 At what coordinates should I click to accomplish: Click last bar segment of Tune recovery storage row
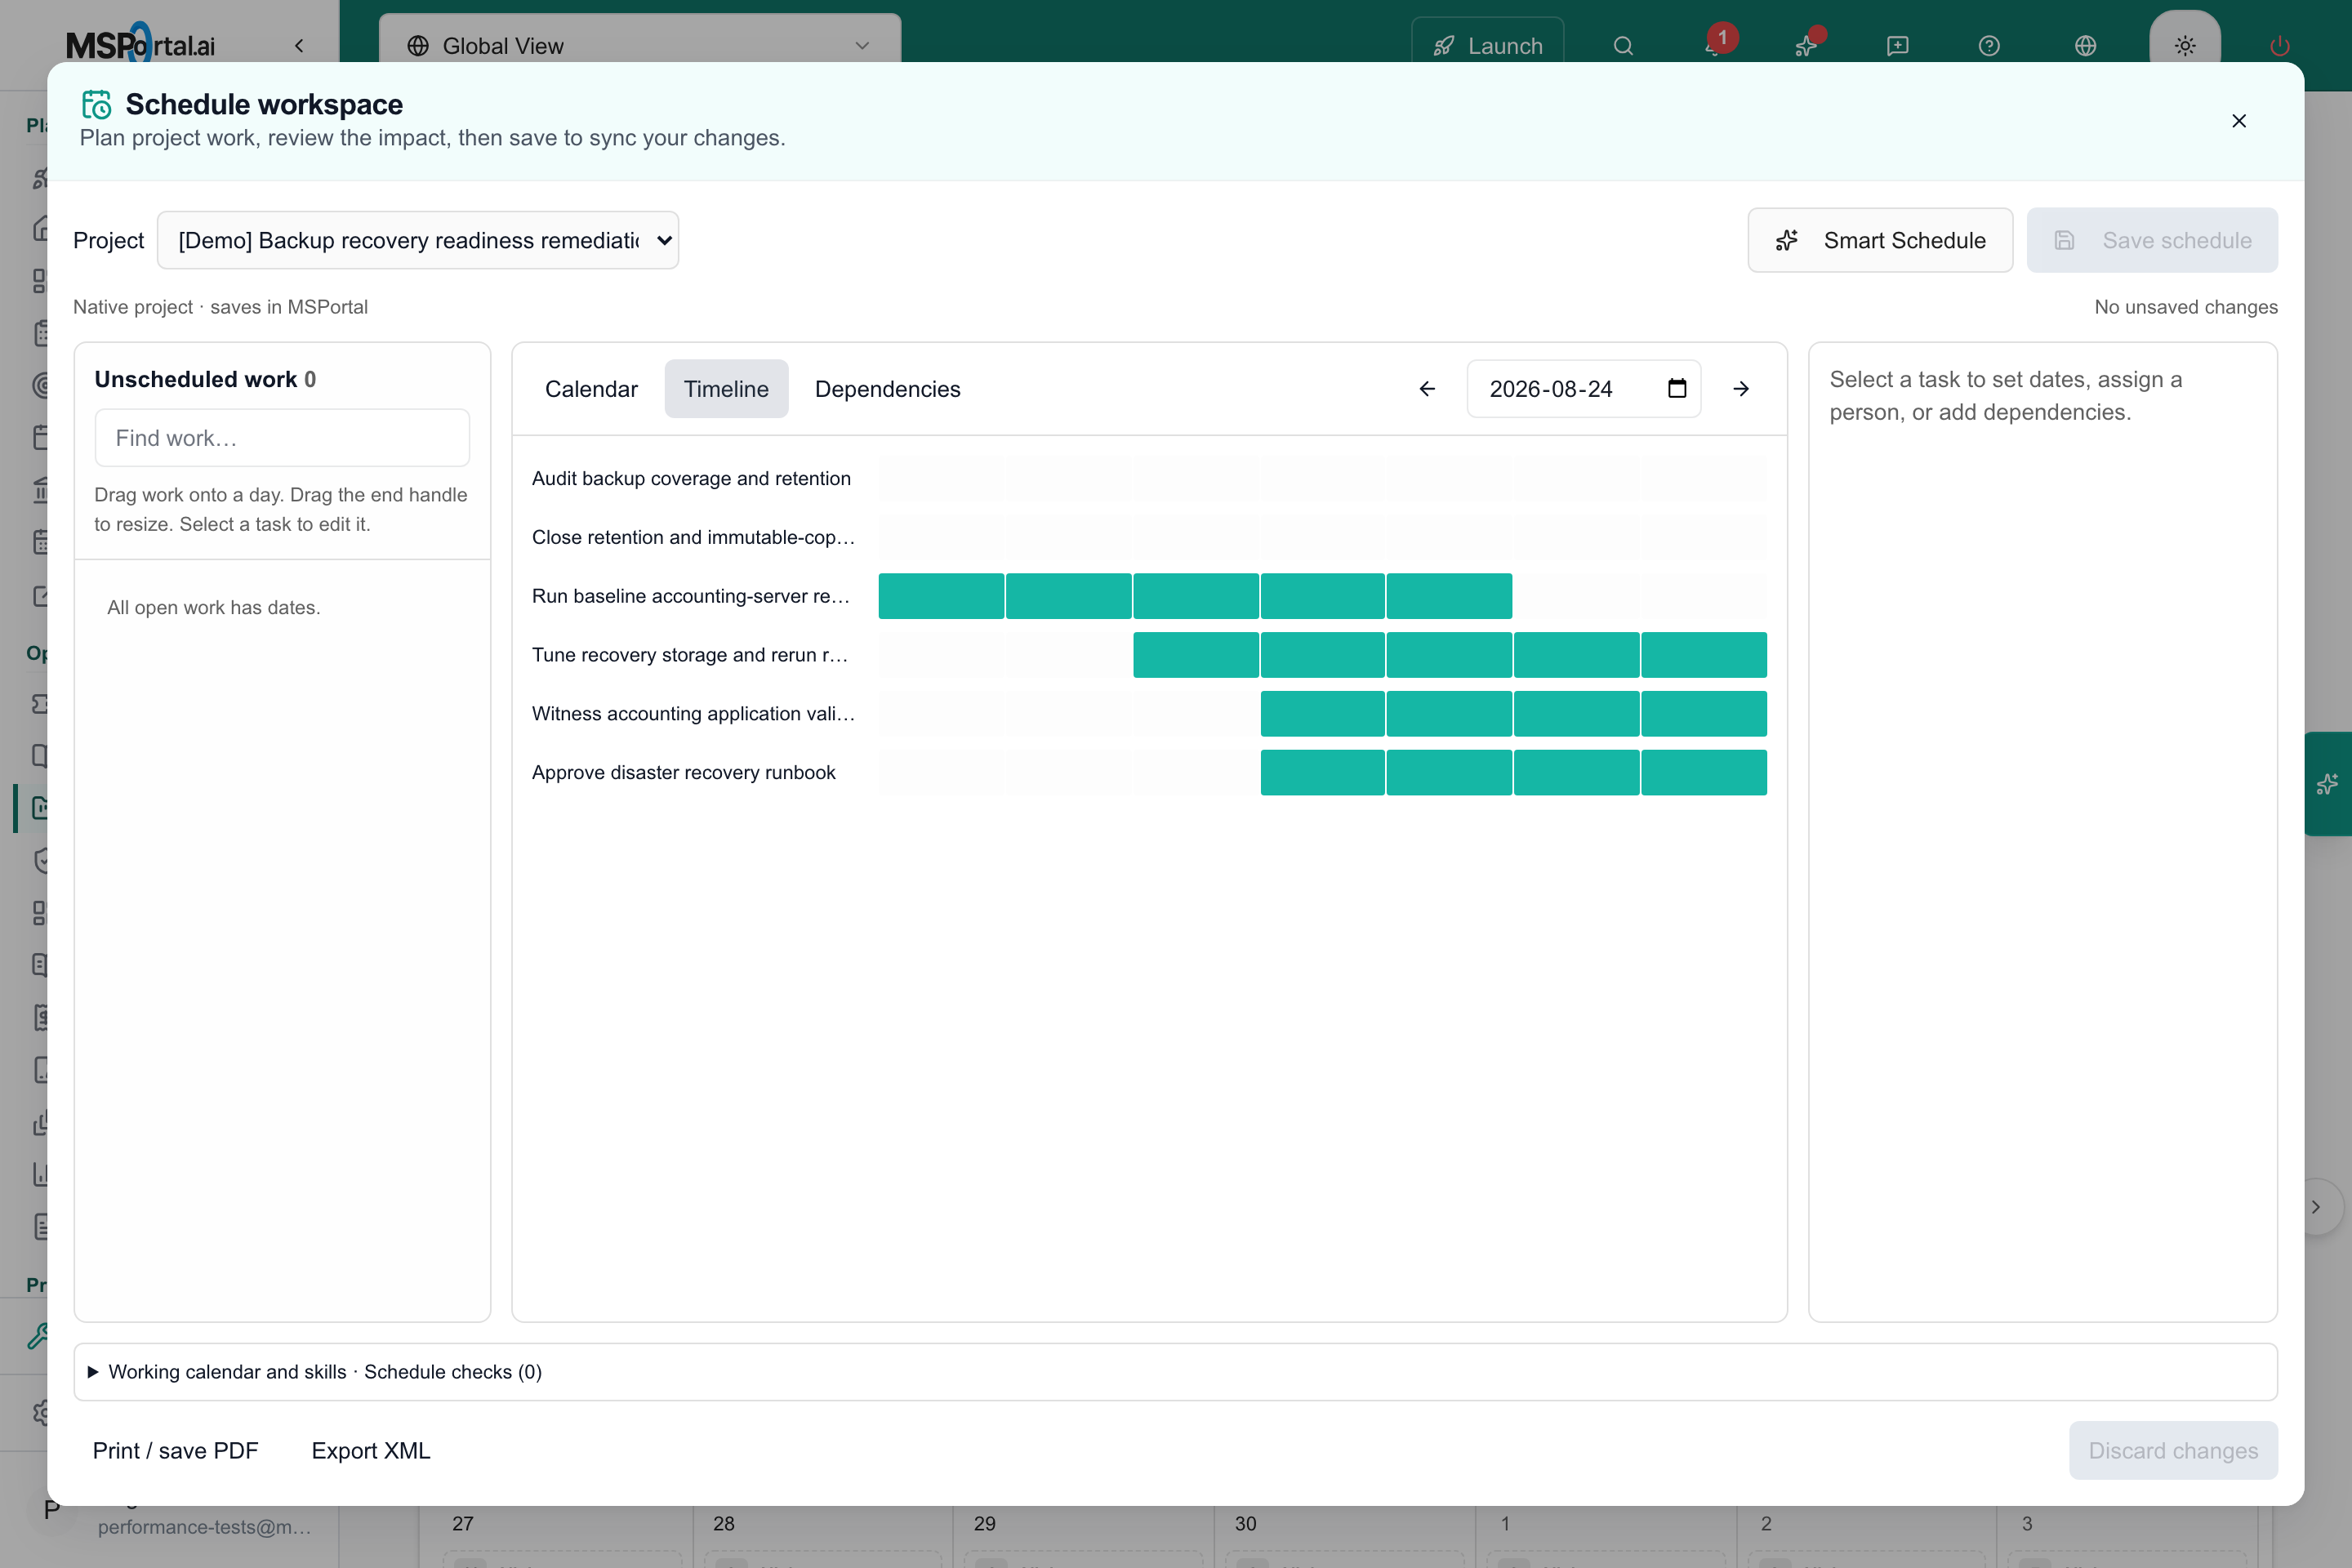(x=1704, y=655)
